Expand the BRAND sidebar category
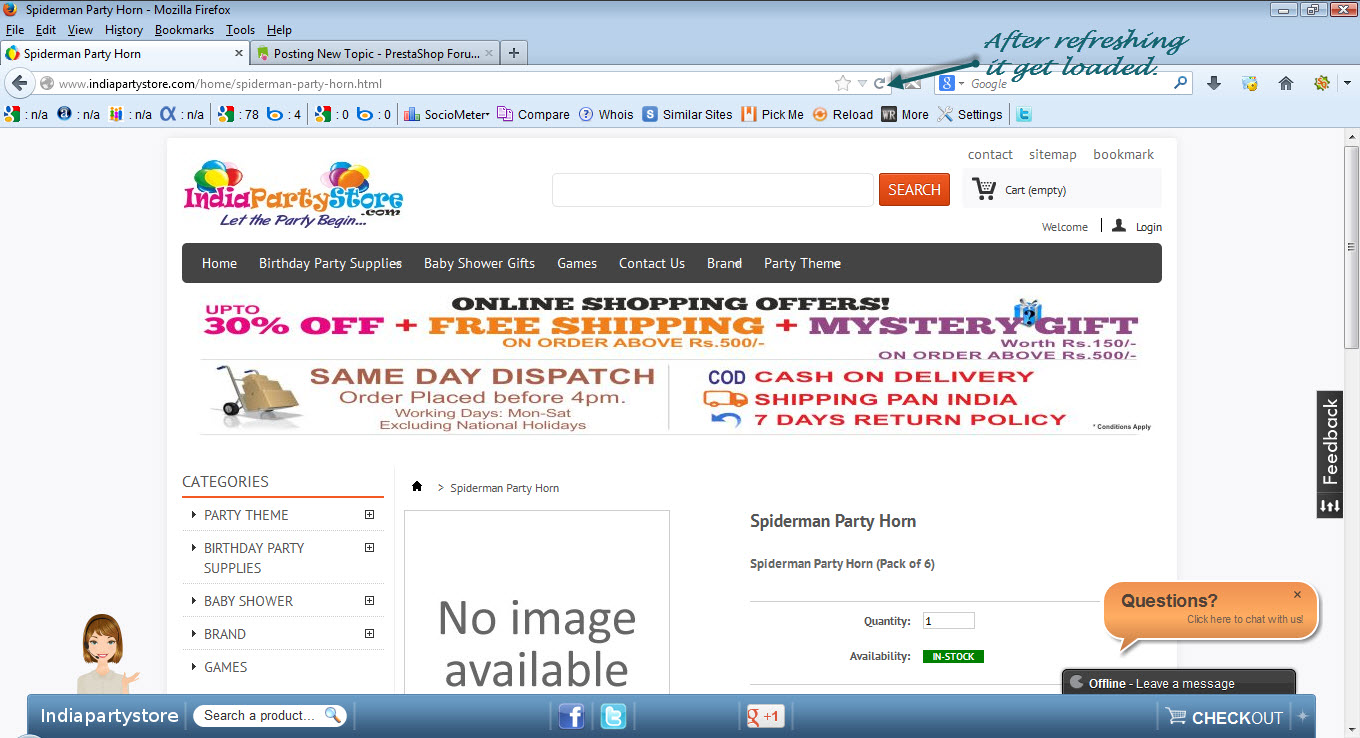 (369, 634)
